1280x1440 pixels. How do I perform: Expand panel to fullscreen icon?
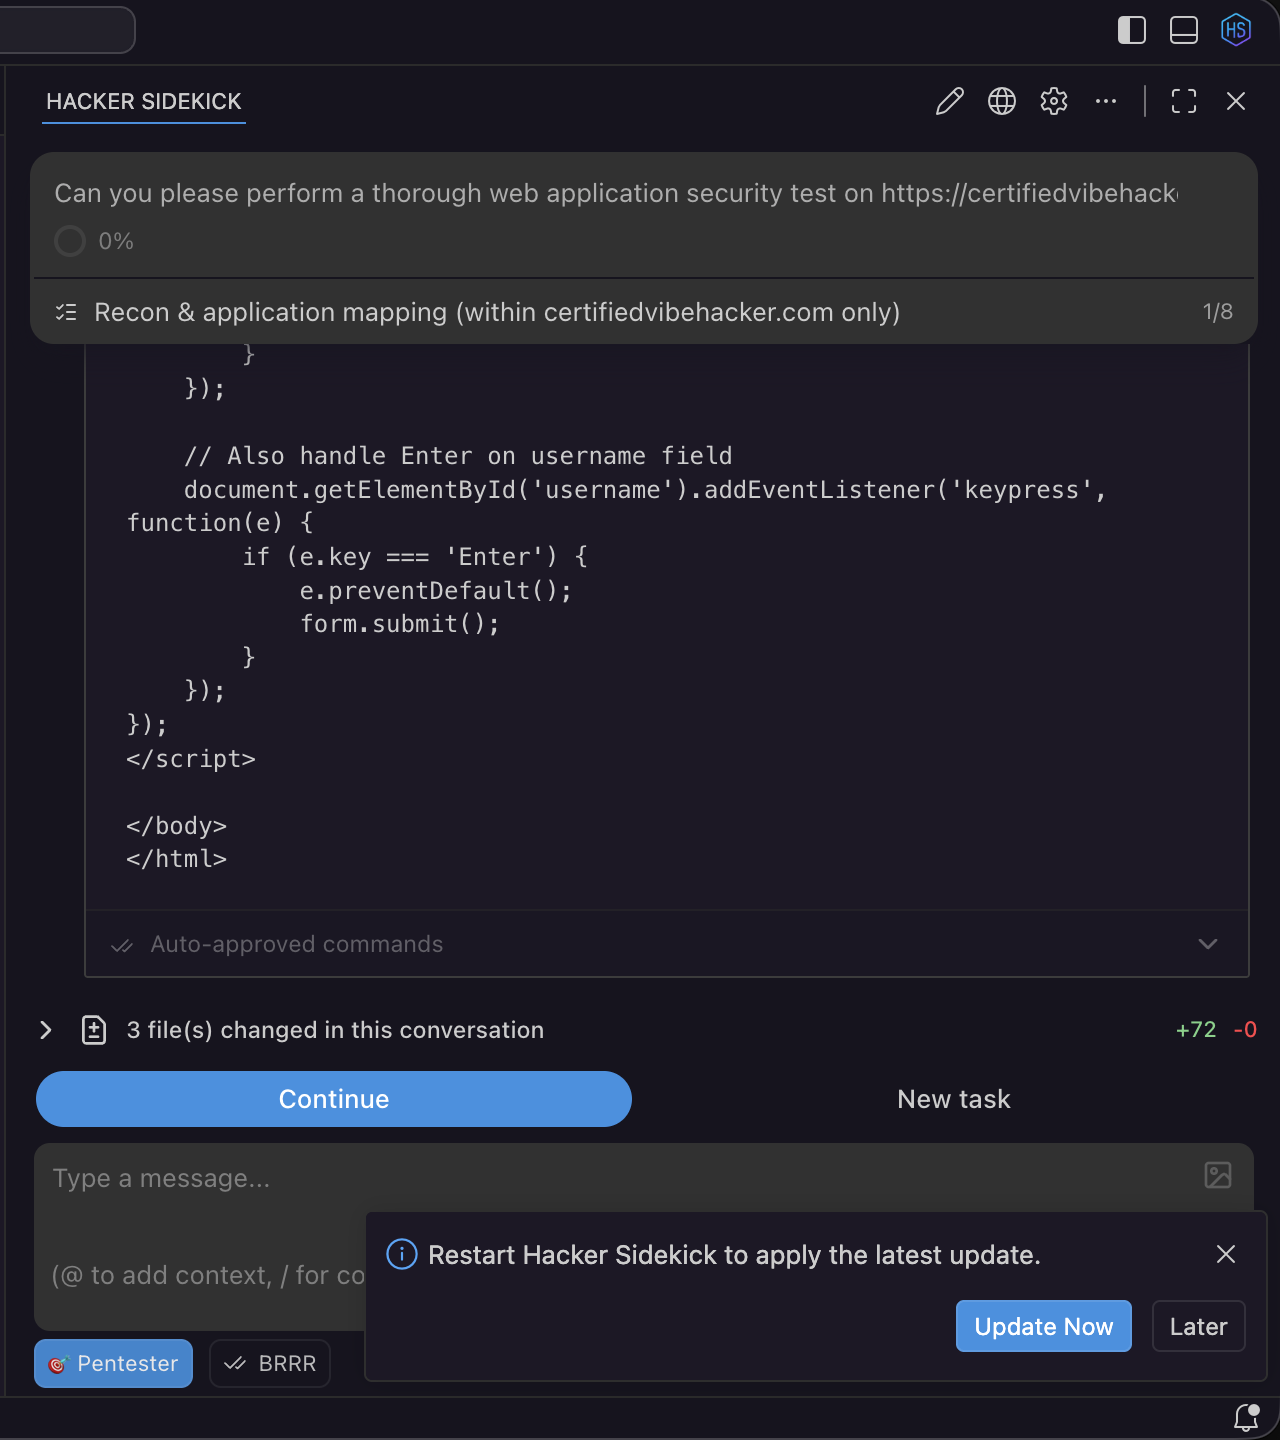(x=1184, y=101)
